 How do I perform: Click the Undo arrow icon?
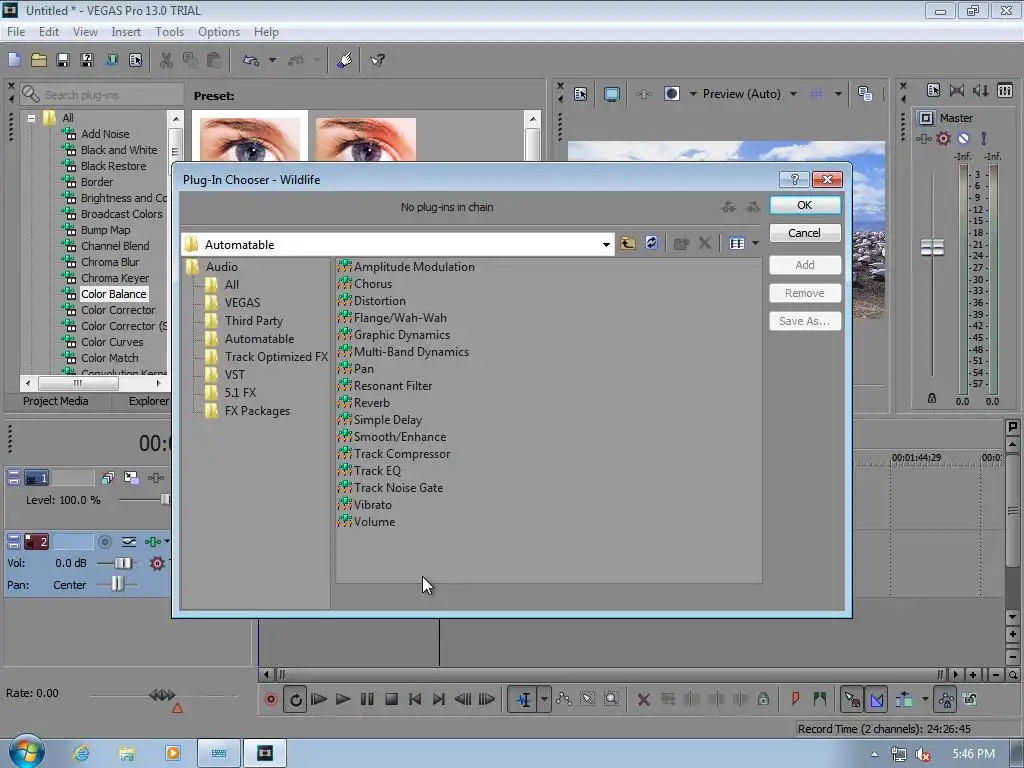(251, 60)
